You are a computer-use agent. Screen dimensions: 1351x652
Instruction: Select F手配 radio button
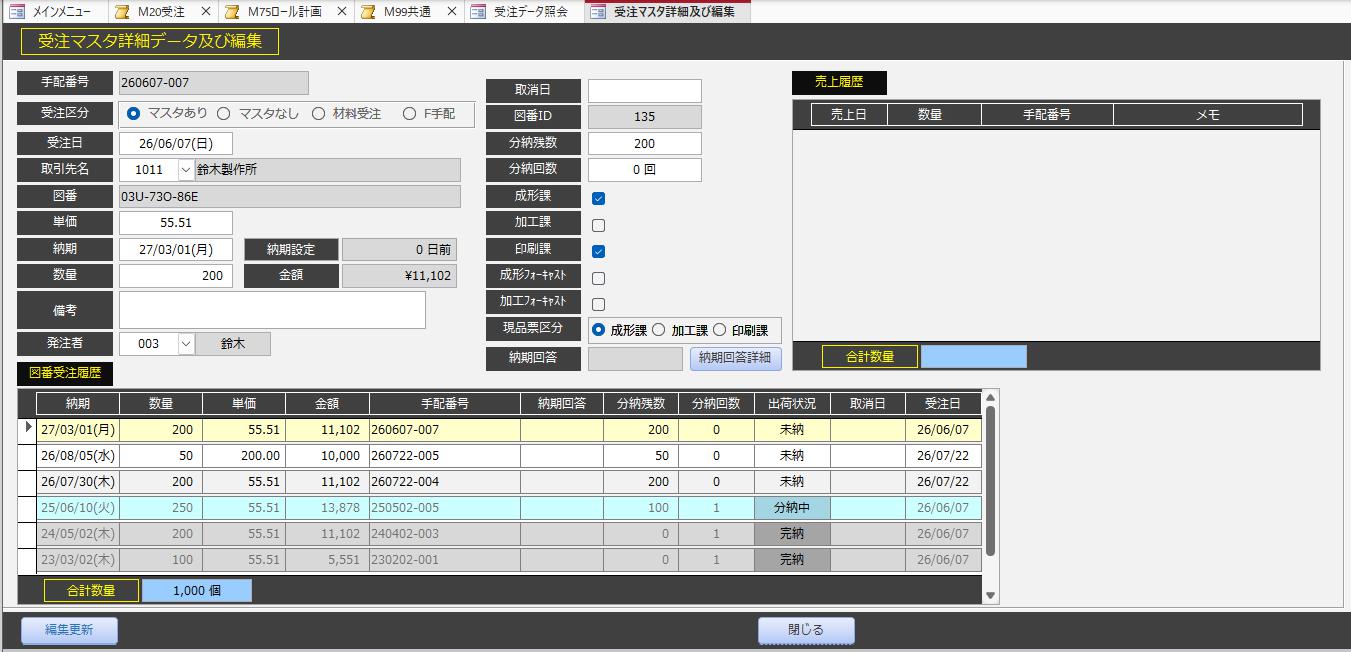pos(409,114)
